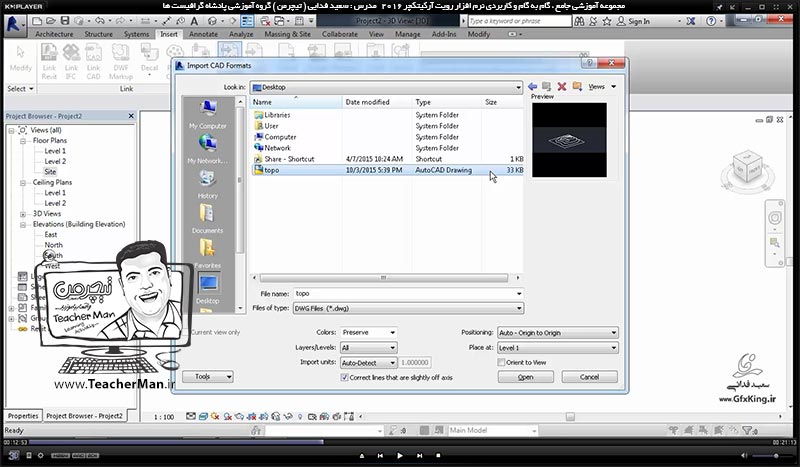Uncheck Correct lines that are slightly off axis
Viewport: 800px width, 467px height.
[344, 378]
